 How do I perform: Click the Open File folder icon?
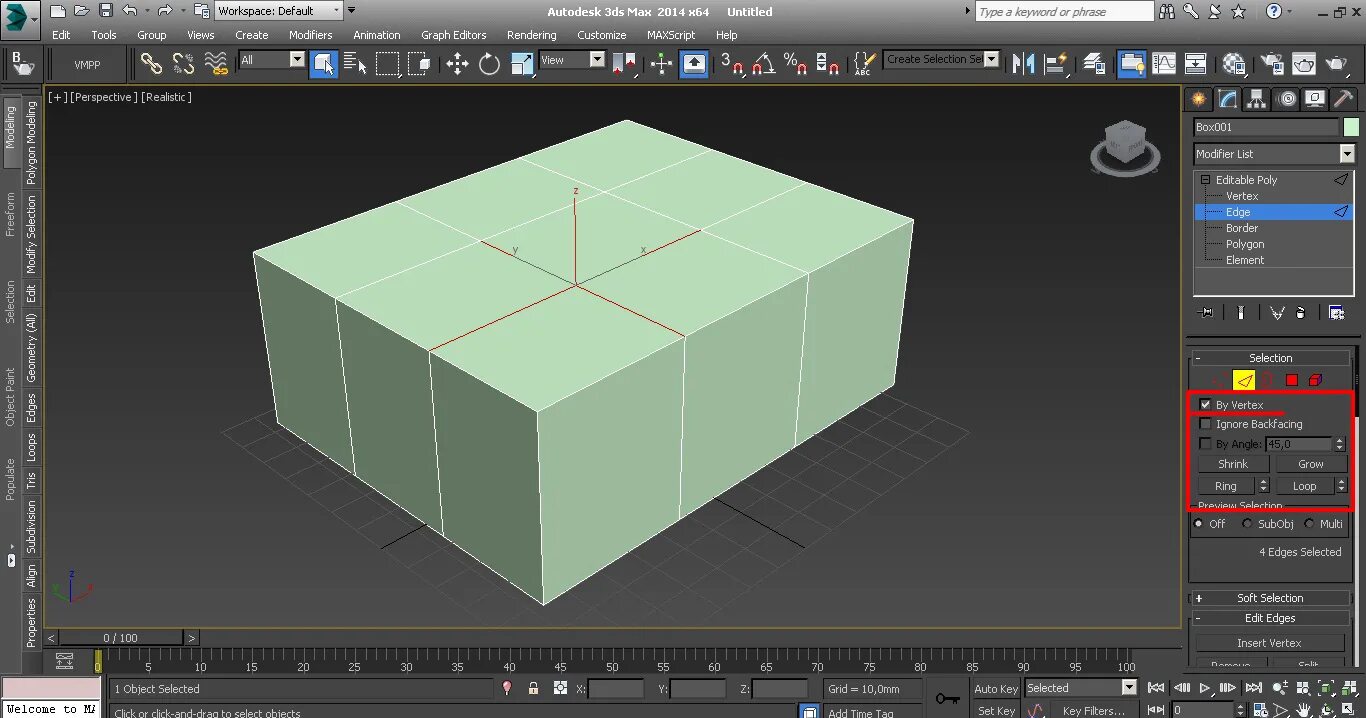[x=81, y=11]
